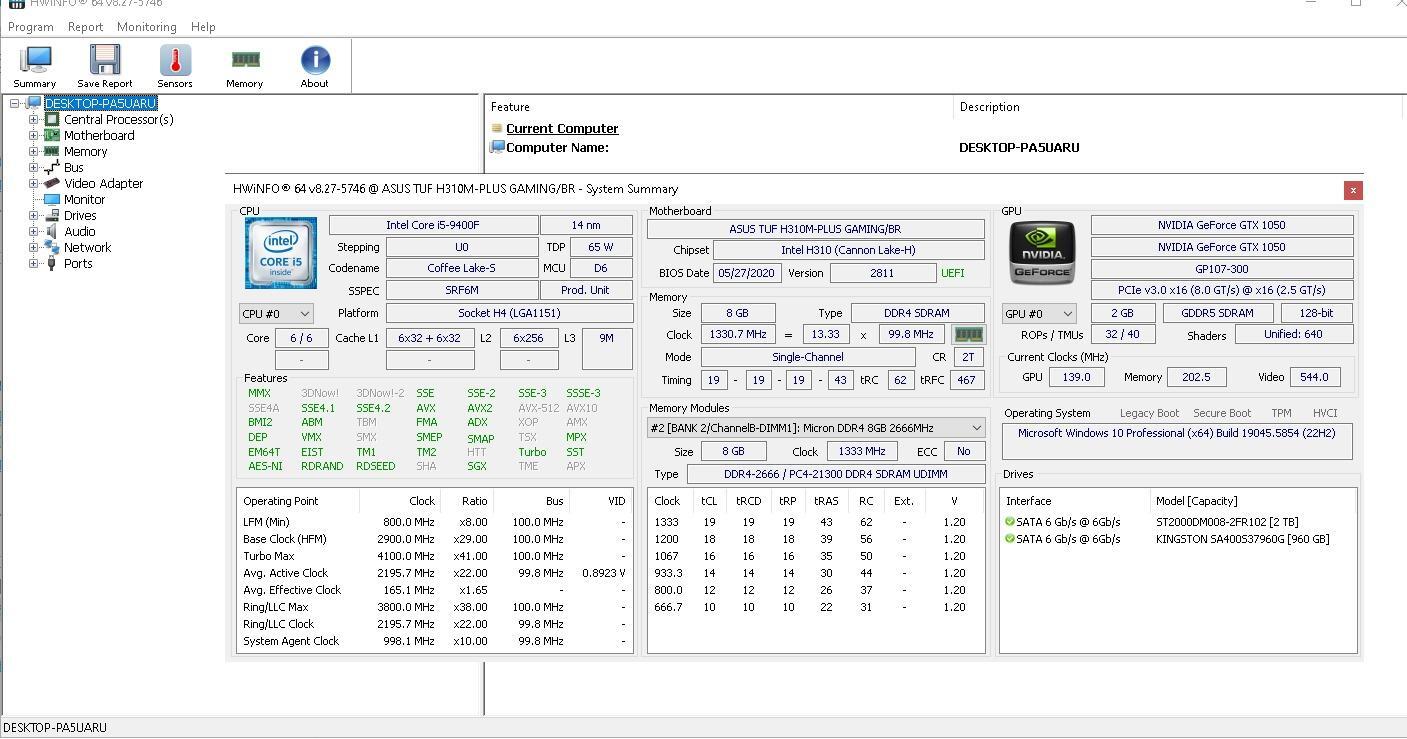
Task: Click the tCL column header
Action: coord(709,501)
